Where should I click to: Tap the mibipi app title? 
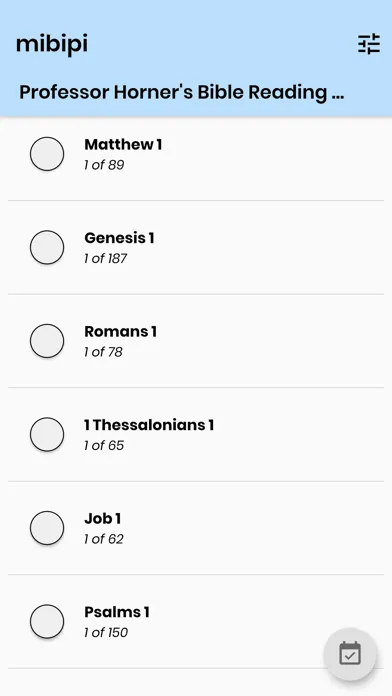pyautogui.click(x=52, y=44)
